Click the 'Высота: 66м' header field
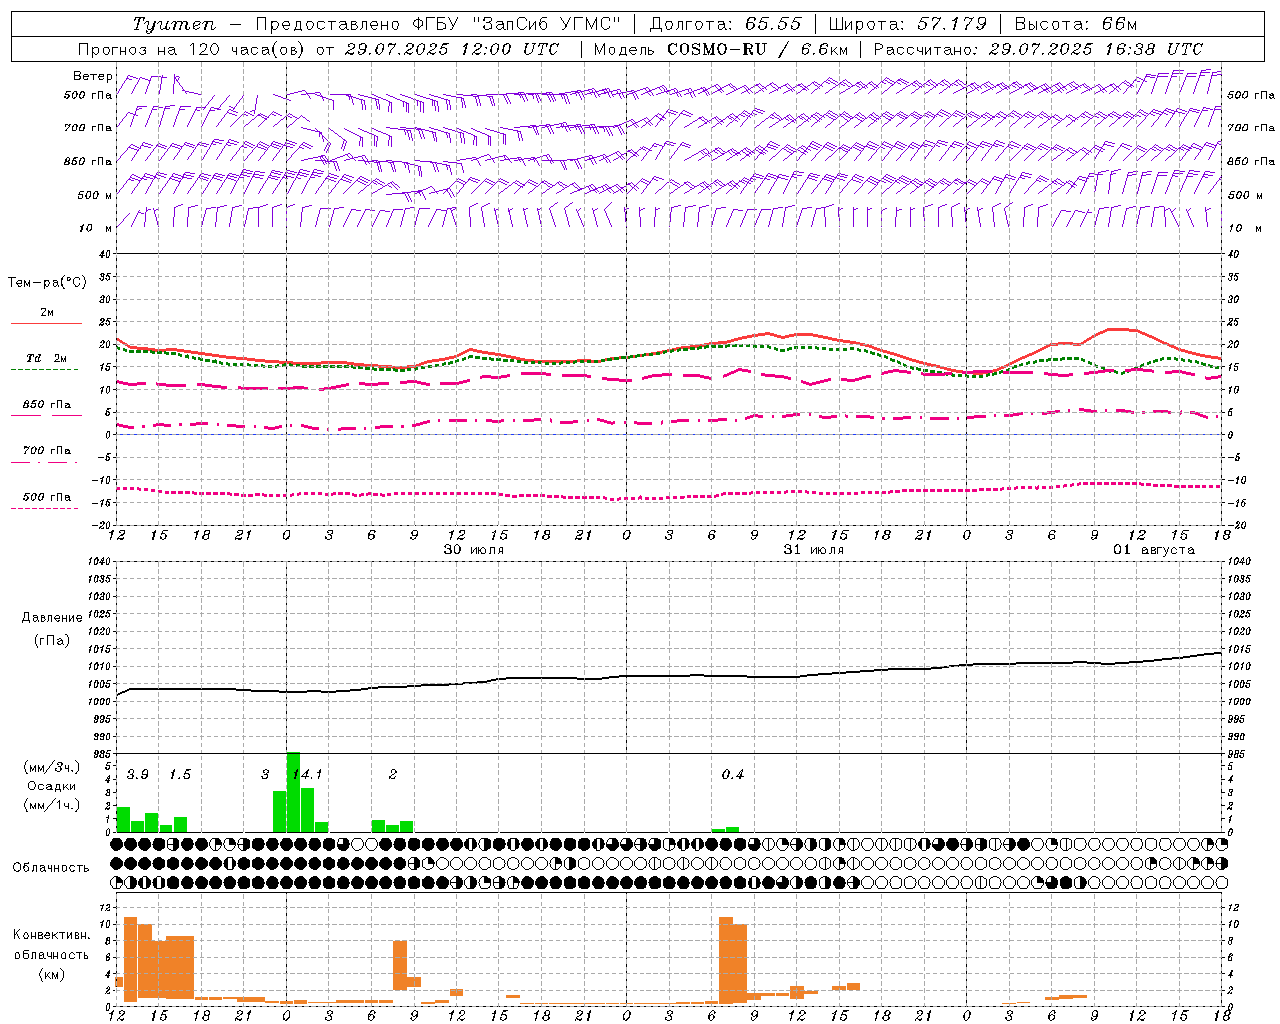The image size is (1280, 1024). 1076,24
